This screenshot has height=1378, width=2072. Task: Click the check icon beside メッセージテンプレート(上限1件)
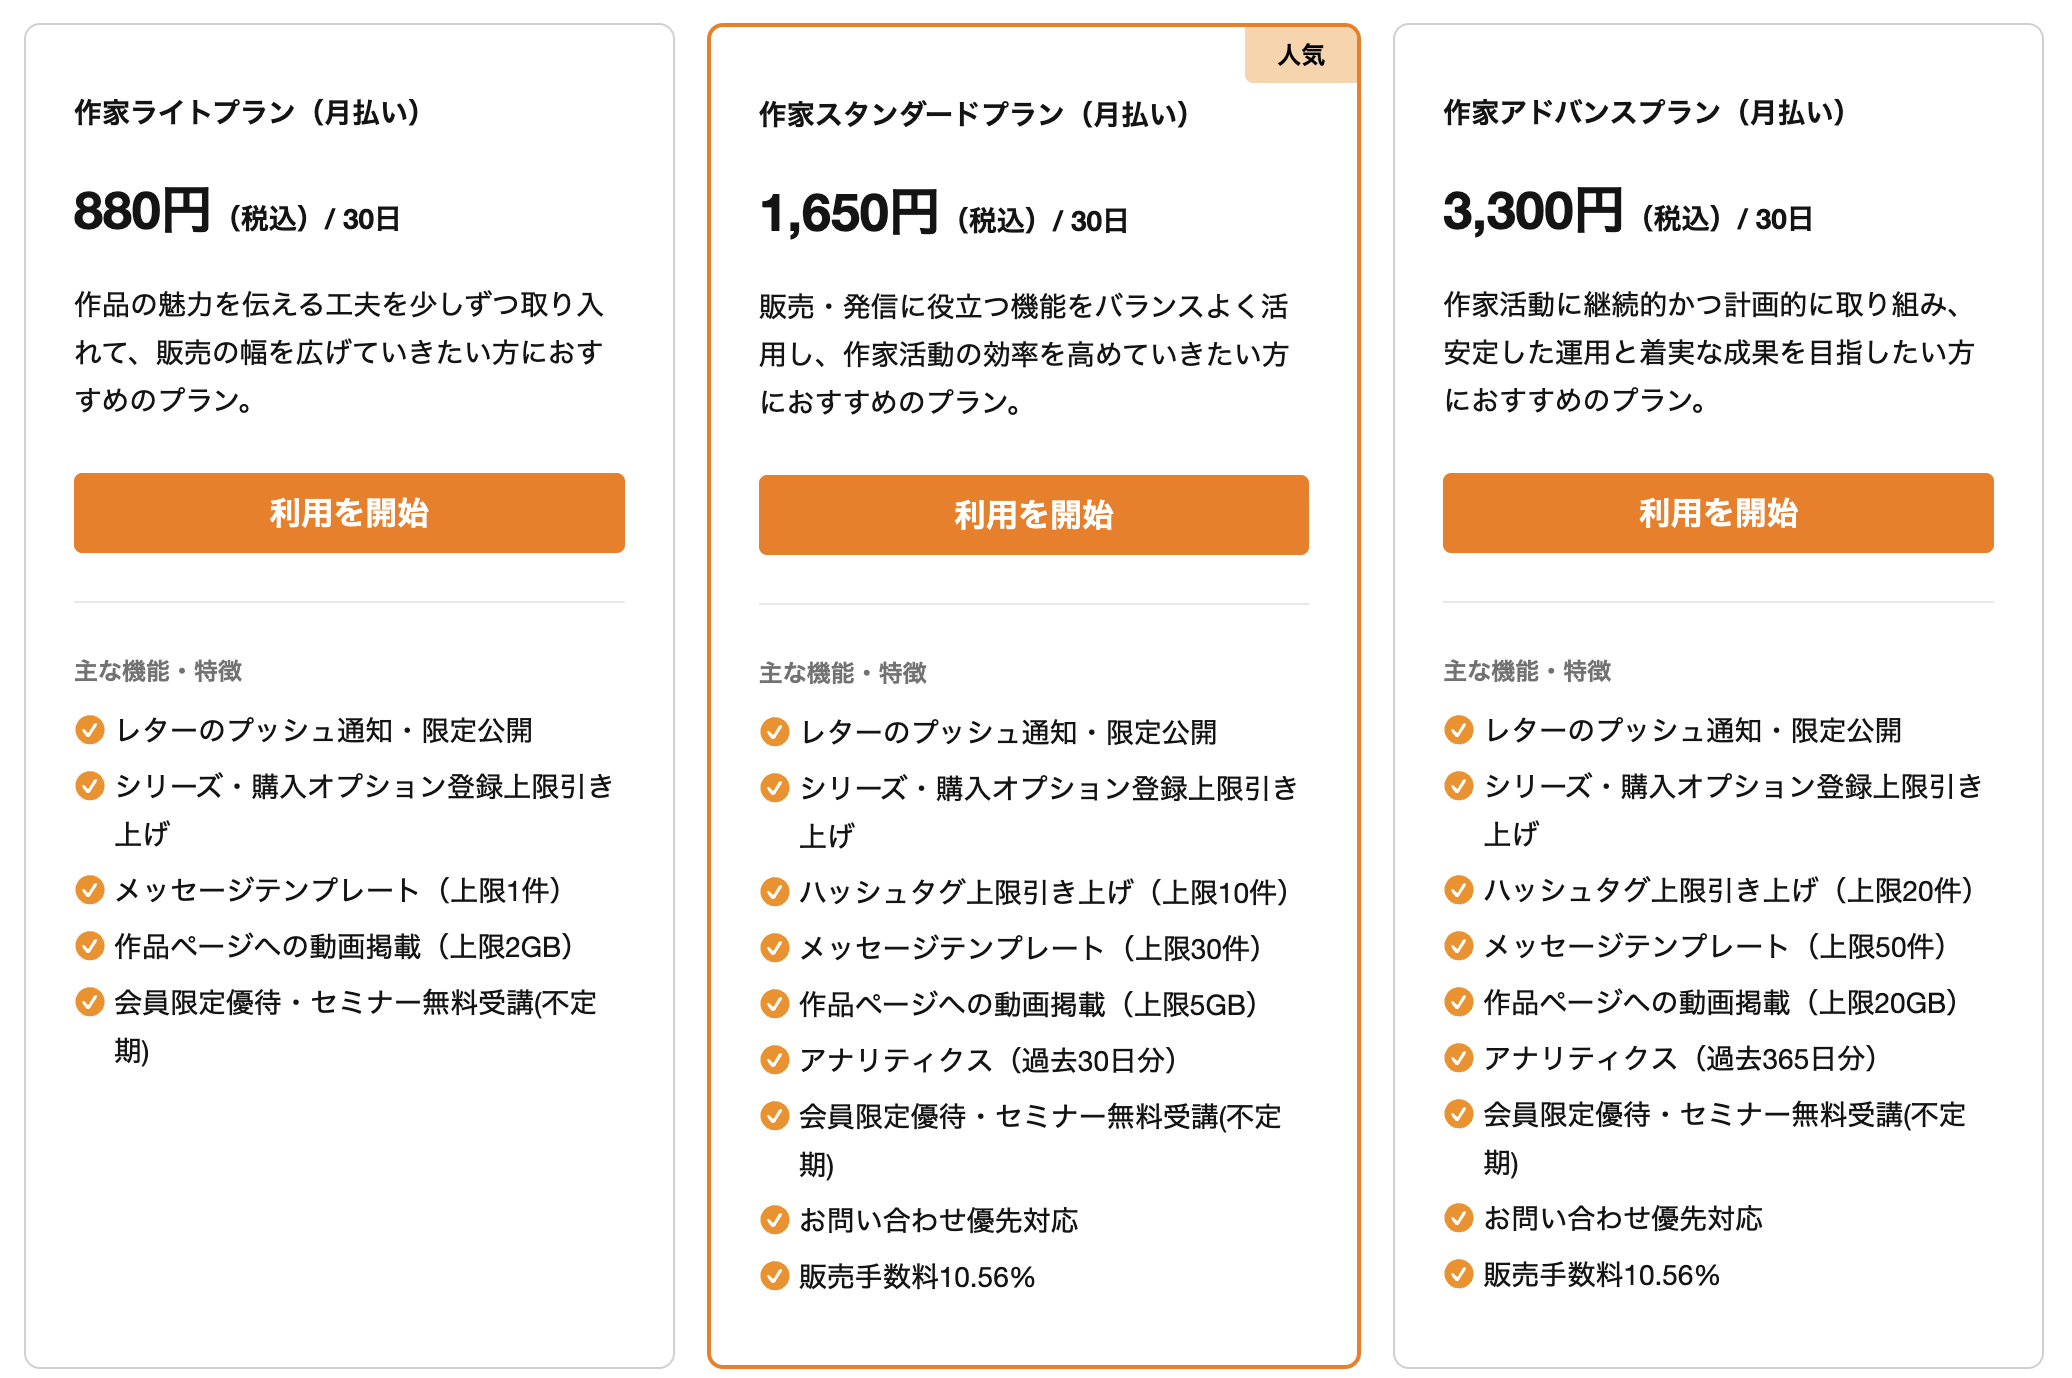(x=90, y=889)
